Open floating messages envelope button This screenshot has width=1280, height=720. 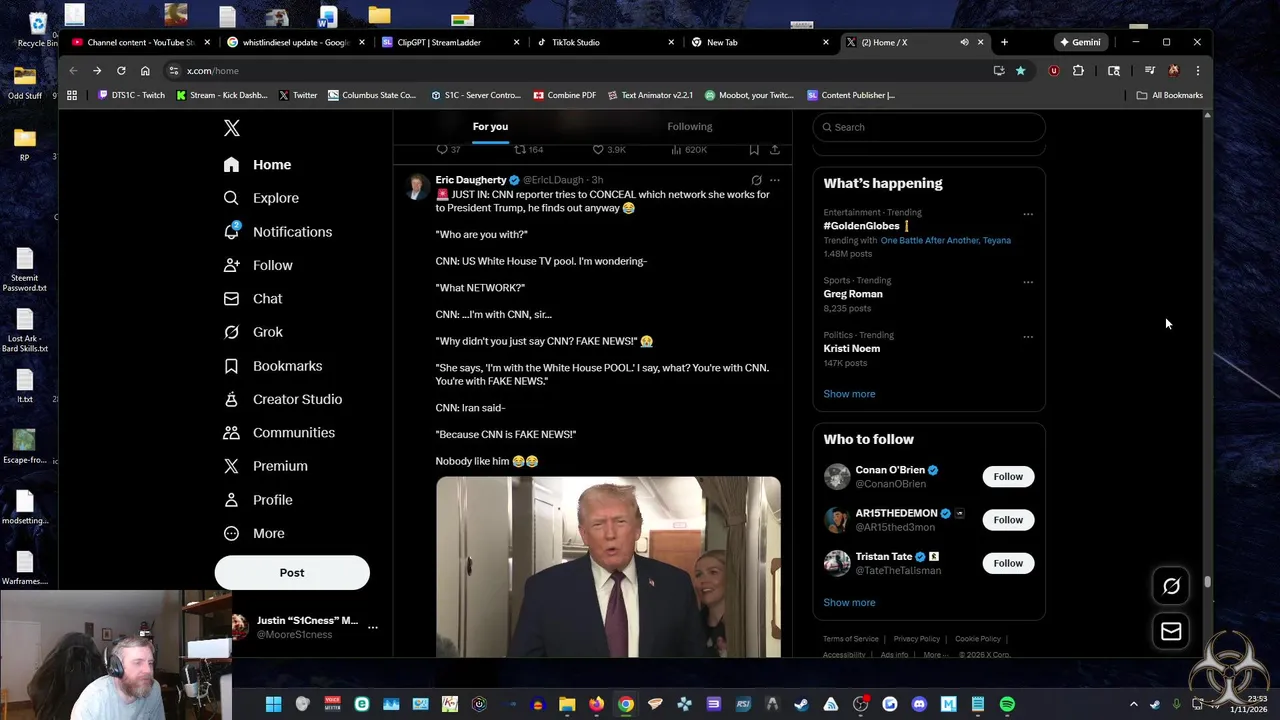coord(1171,631)
